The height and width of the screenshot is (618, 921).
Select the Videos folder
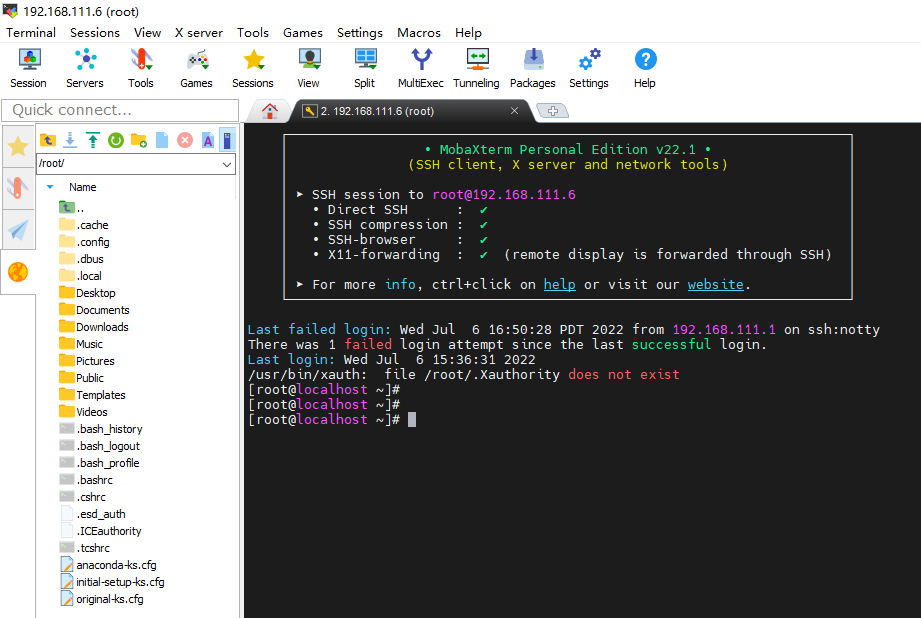point(83,412)
